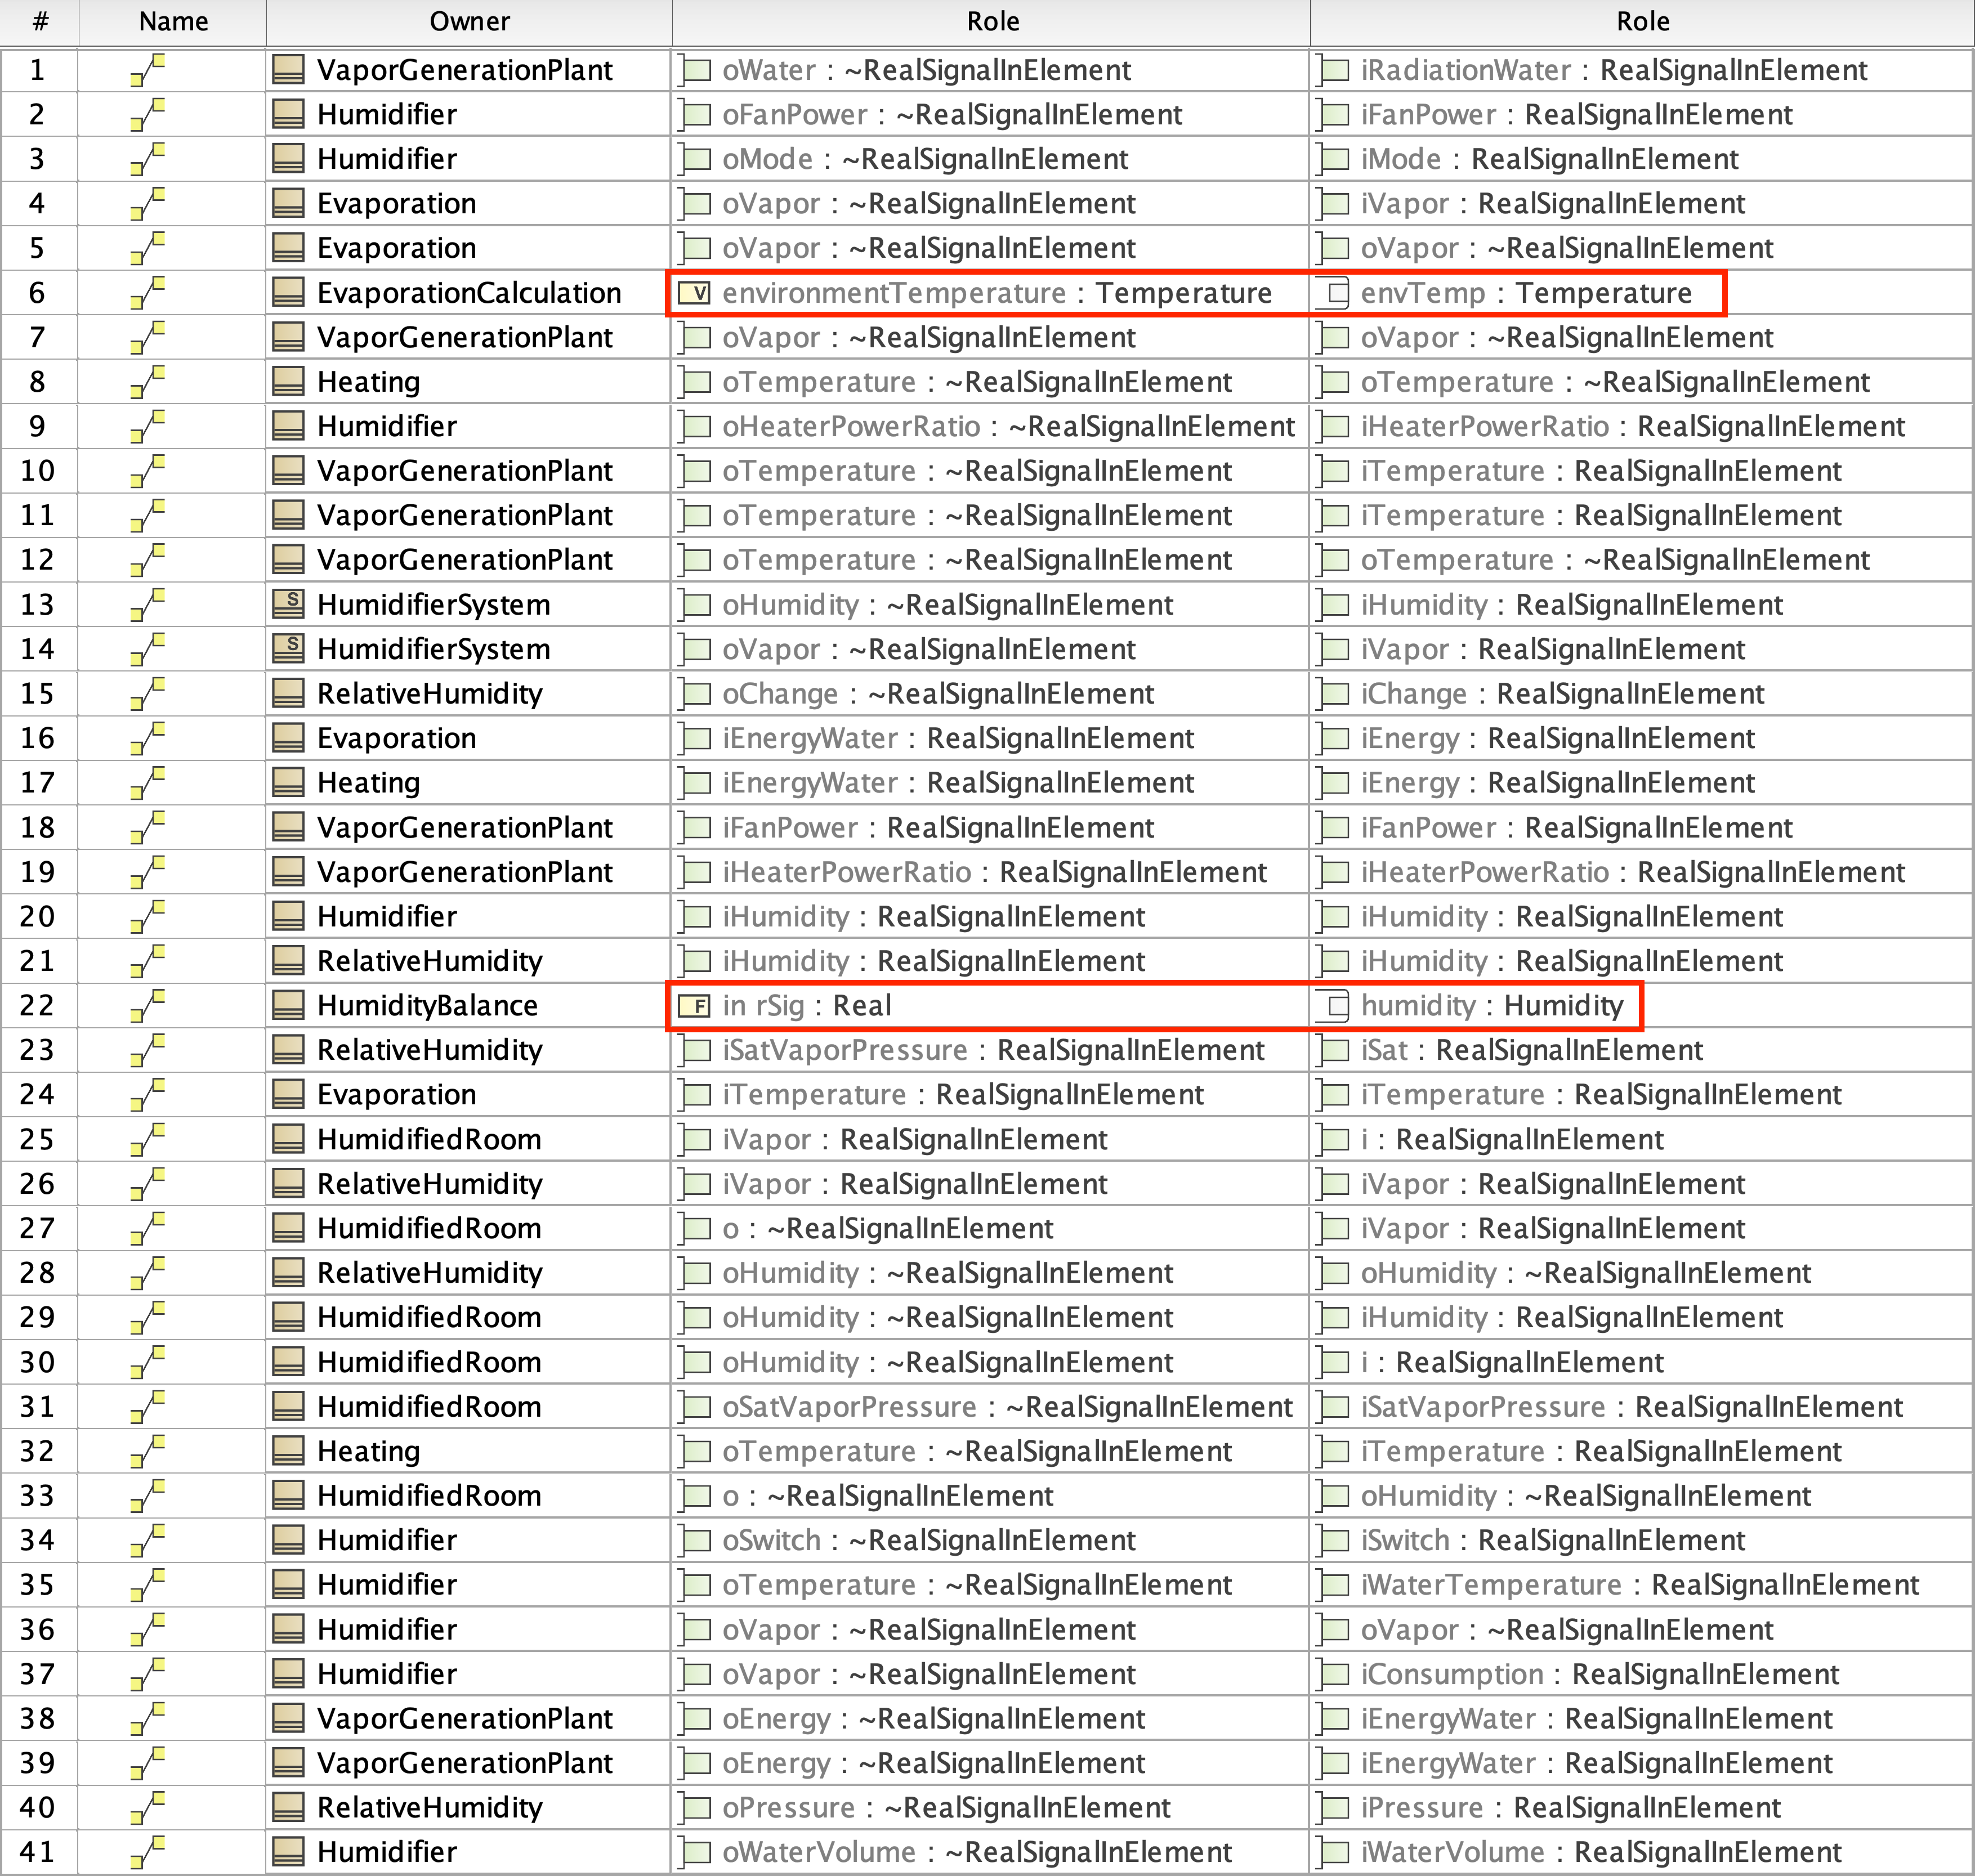Click the Owner column header
The height and width of the screenshot is (1876, 1975).
[x=469, y=21]
